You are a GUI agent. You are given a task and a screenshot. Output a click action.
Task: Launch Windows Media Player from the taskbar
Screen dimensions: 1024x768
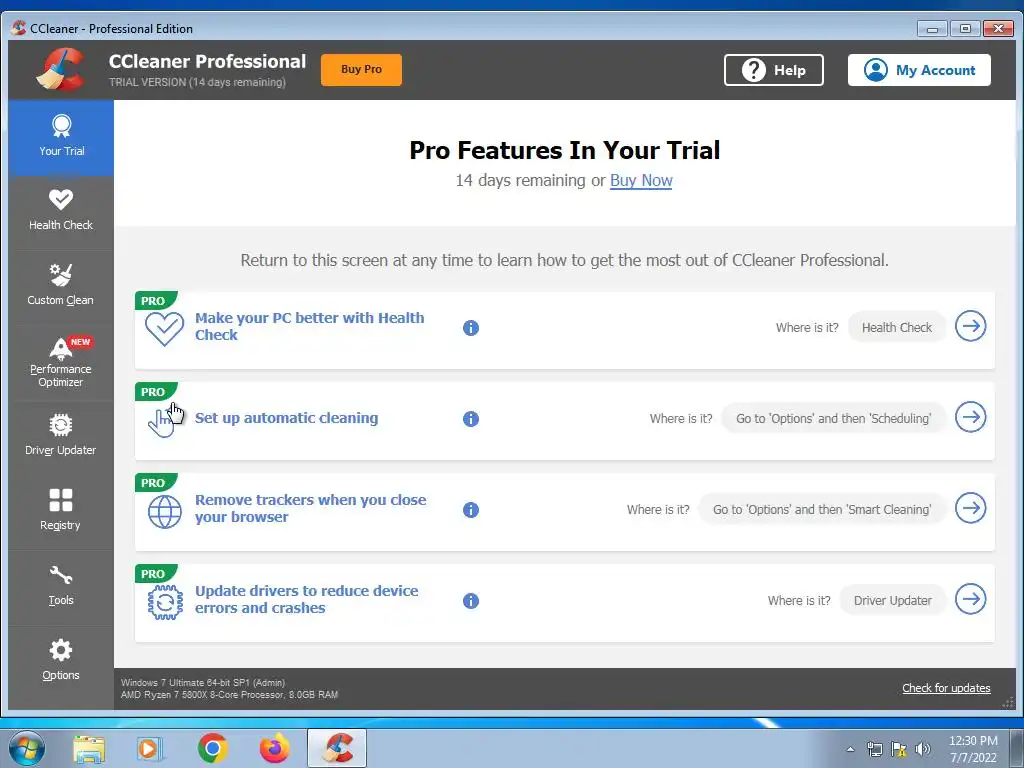point(150,748)
